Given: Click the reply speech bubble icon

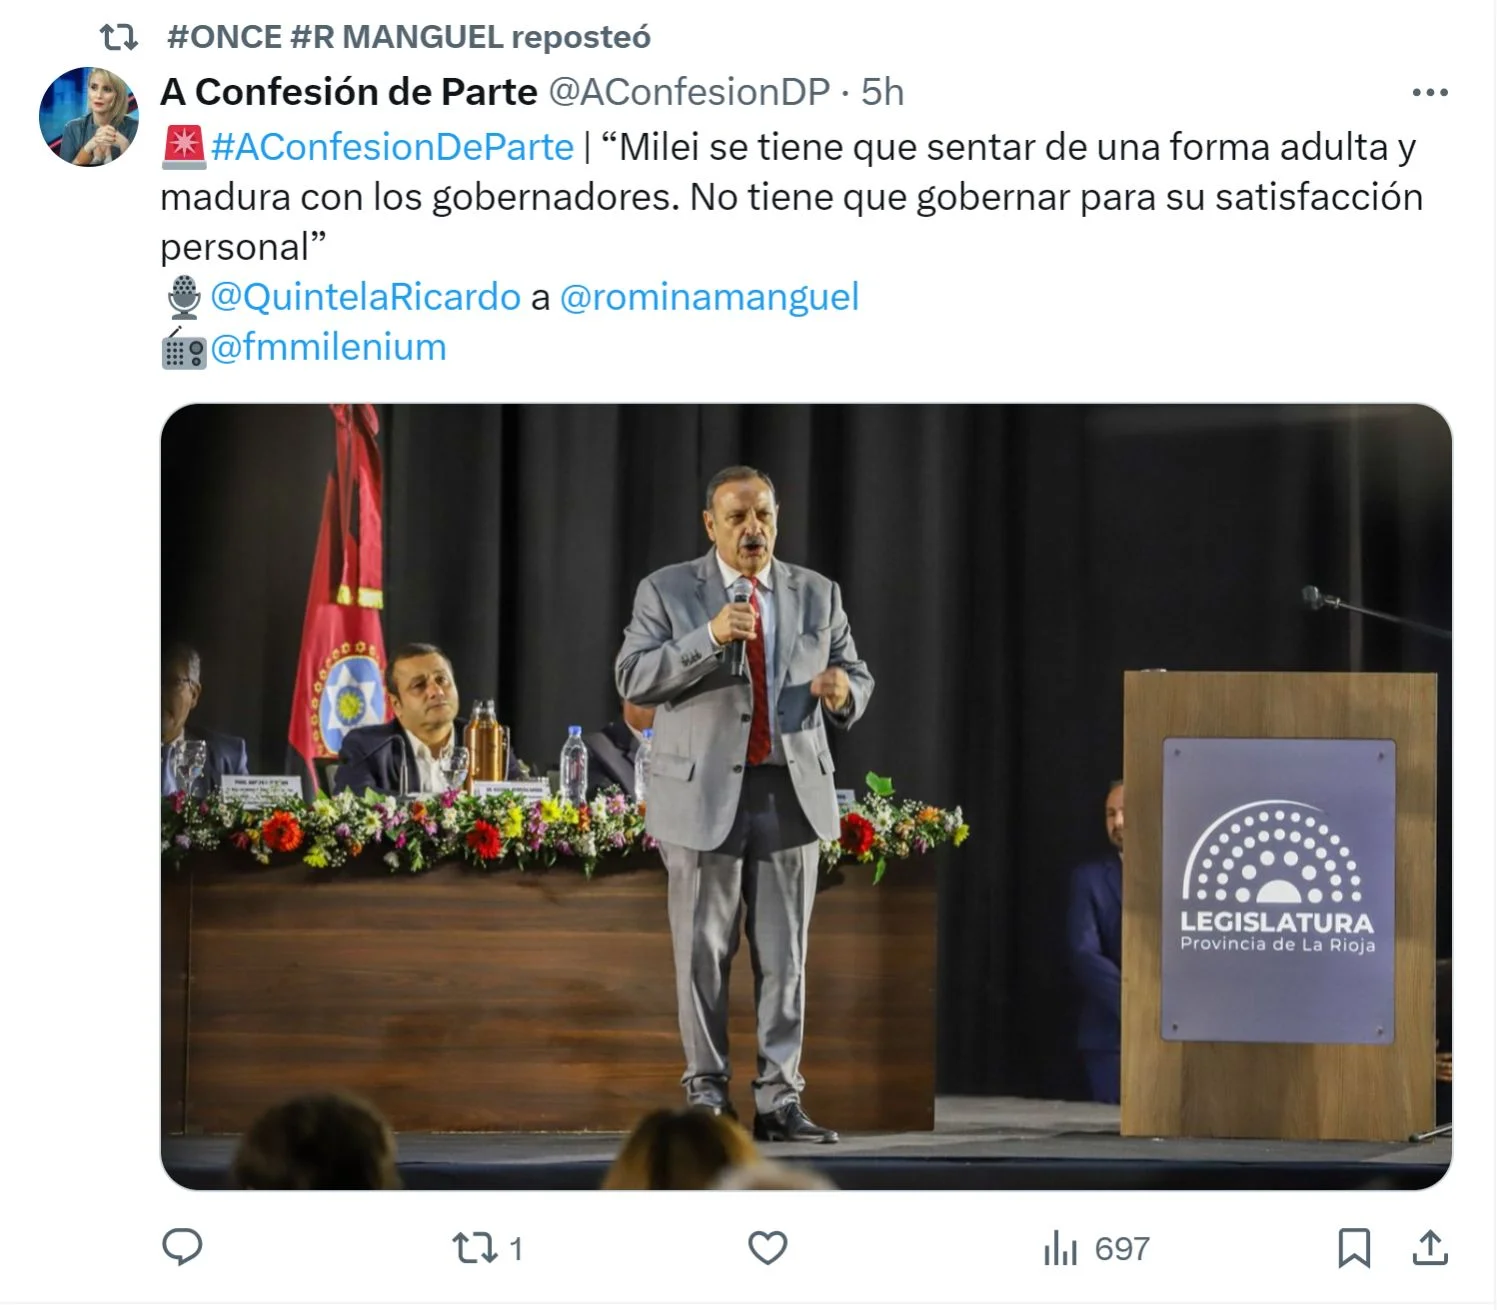Looking at the screenshot, I should pyautogui.click(x=182, y=1247).
